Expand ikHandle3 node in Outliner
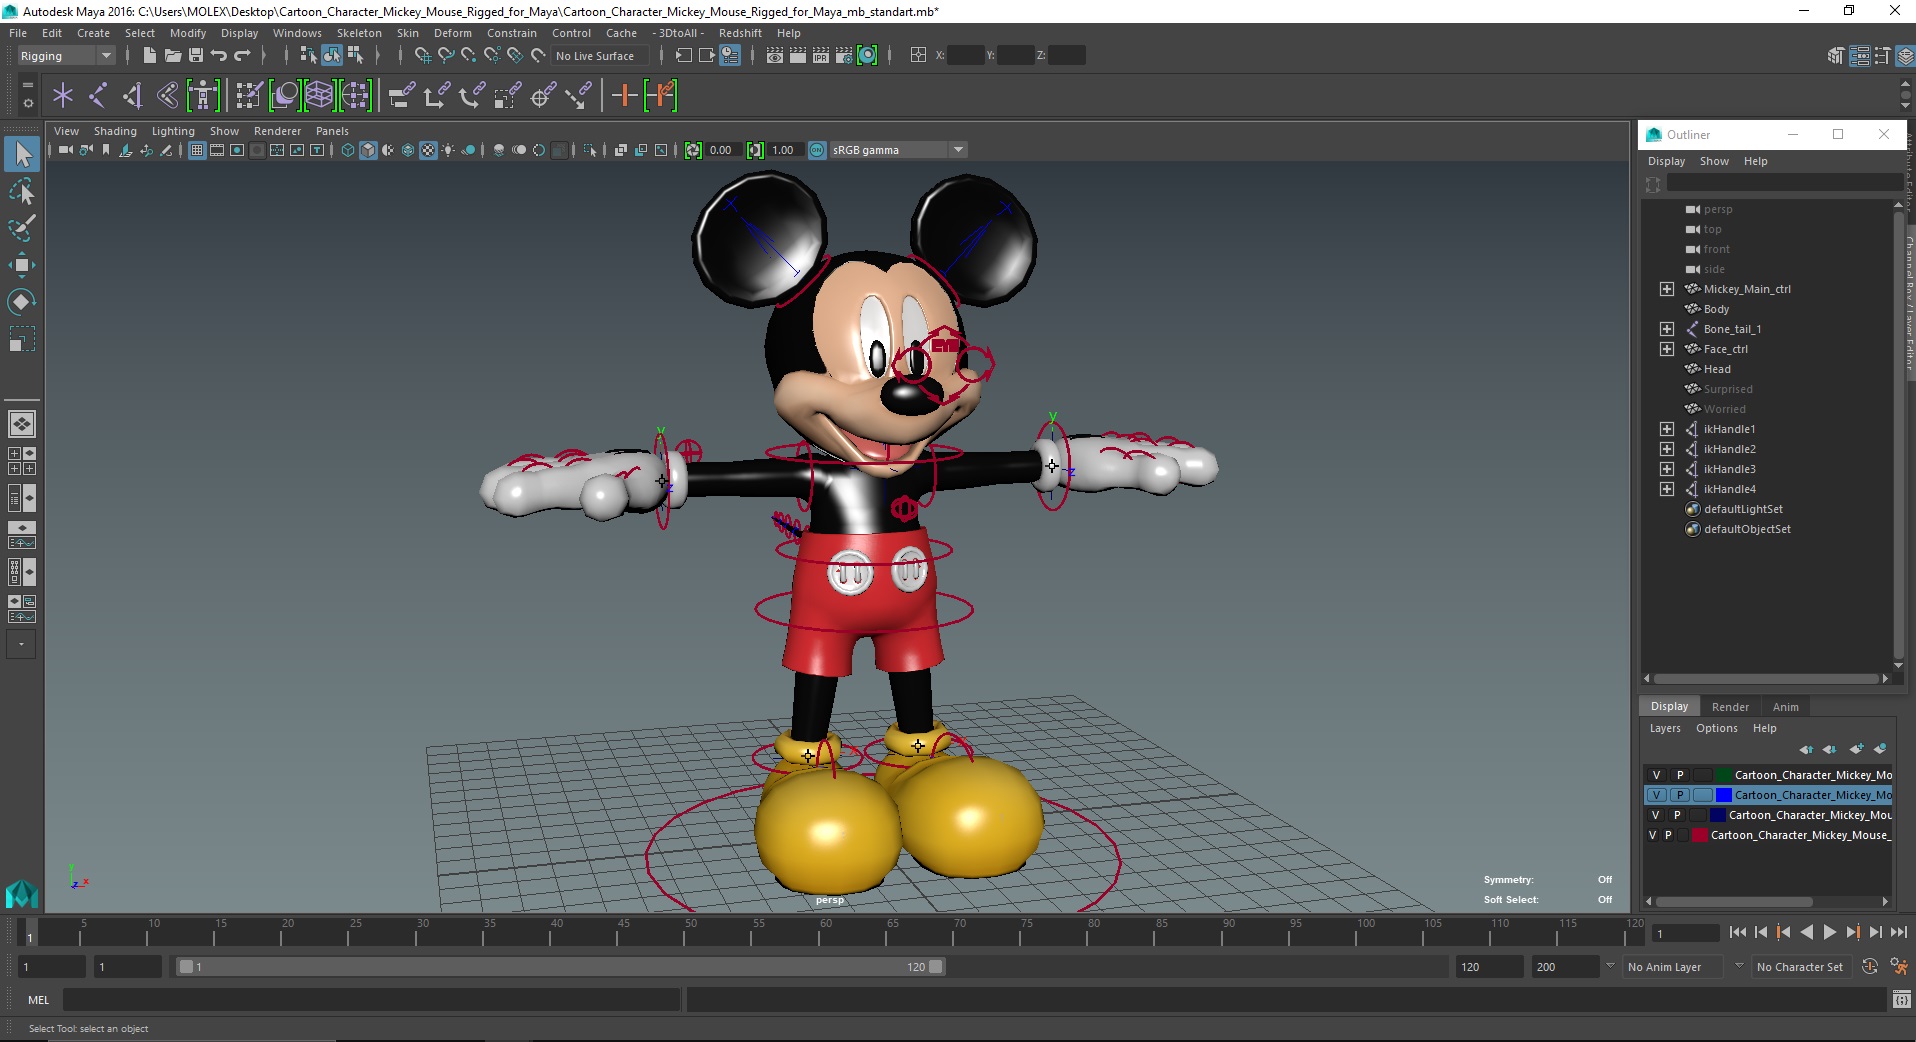Image resolution: width=1916 pixels, height=1042 pixels. pos(1667,469)
